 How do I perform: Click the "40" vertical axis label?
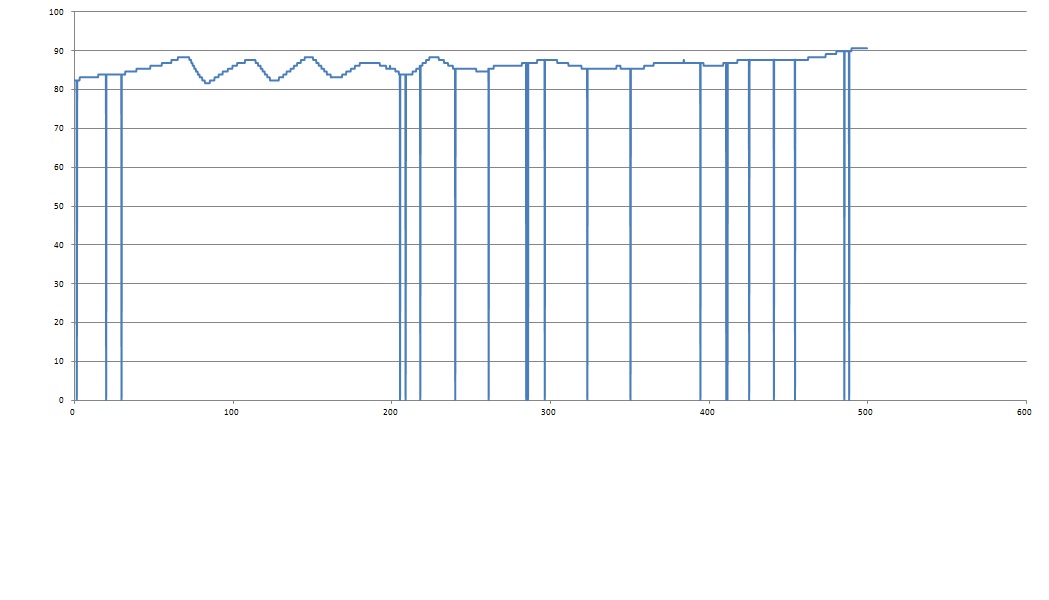tap(57, 245)
